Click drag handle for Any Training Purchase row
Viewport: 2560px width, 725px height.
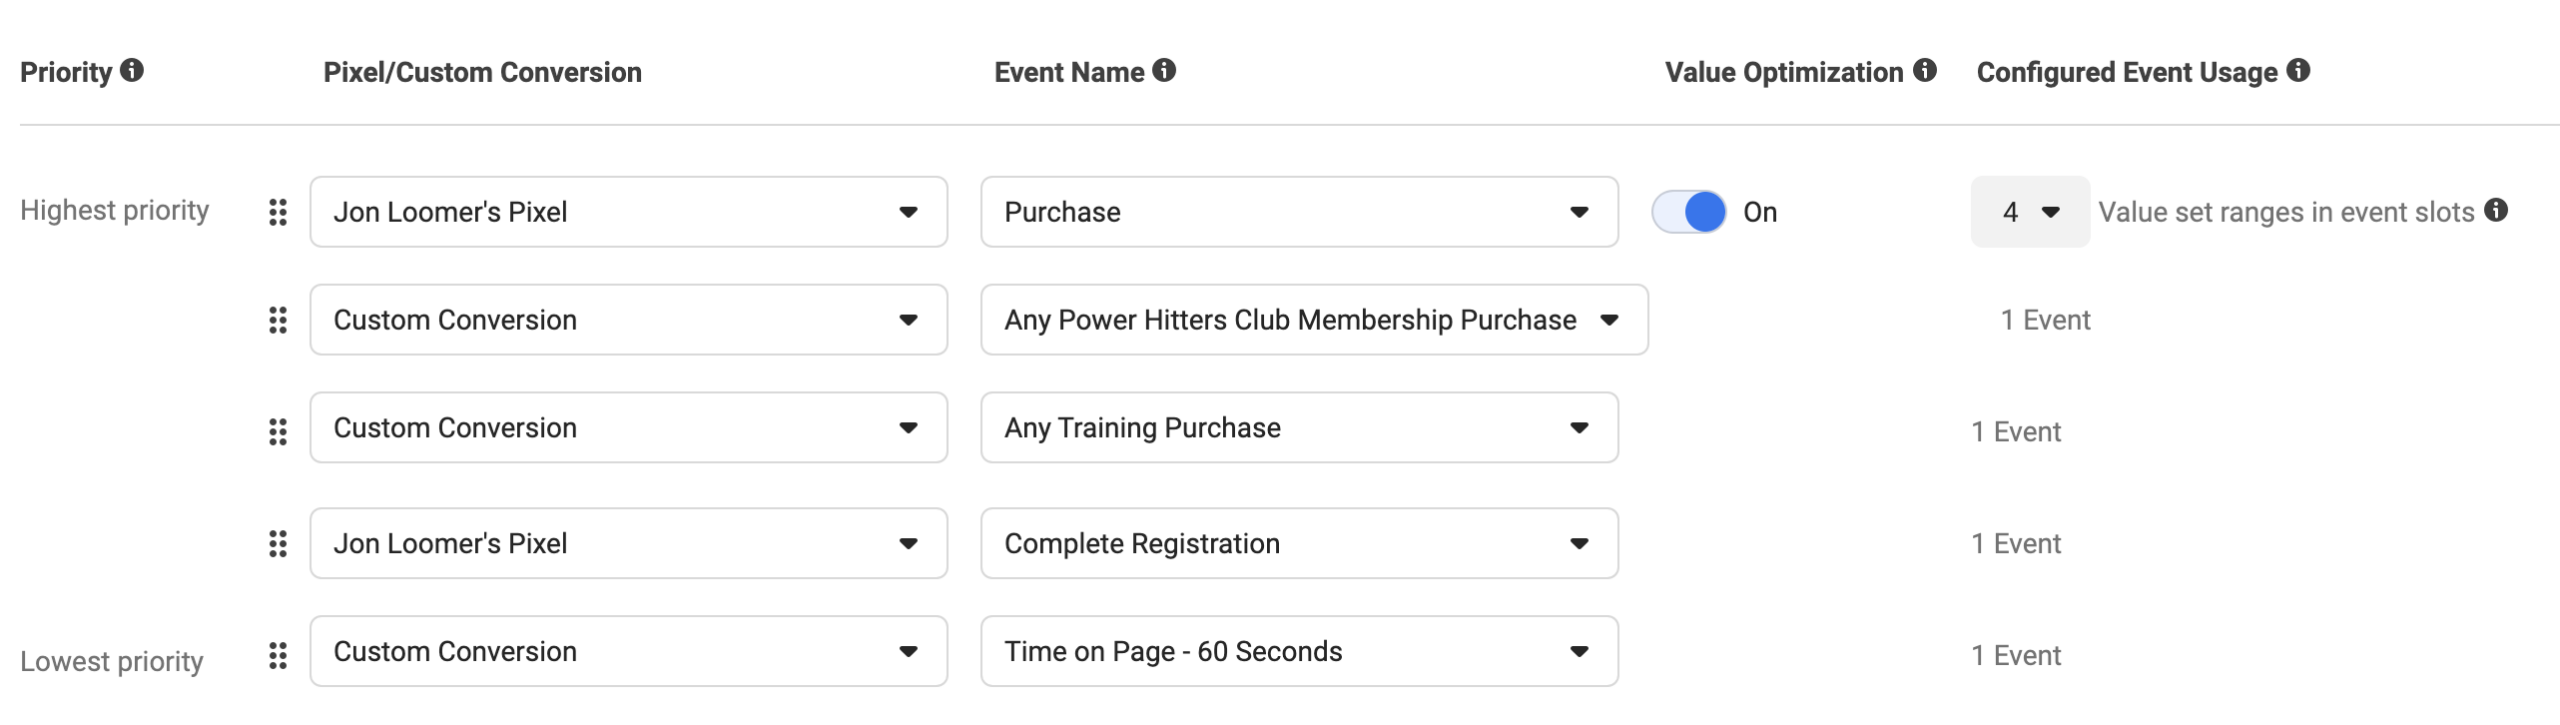tap(278, 432)
